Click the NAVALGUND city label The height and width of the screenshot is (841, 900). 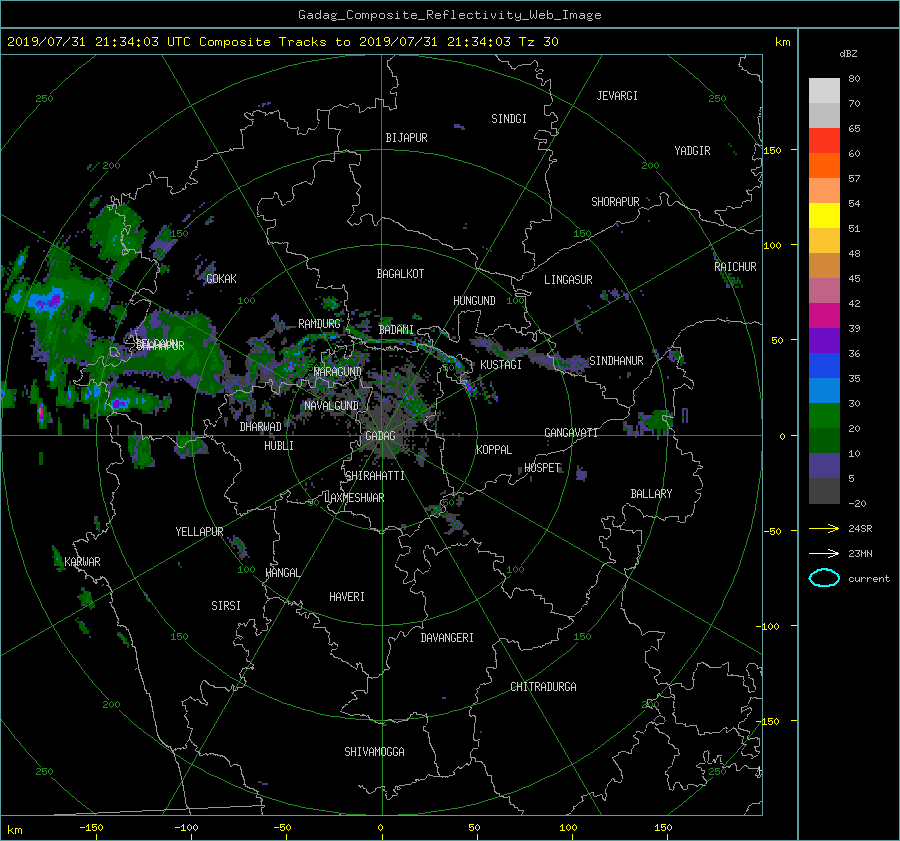click(331, 406)
